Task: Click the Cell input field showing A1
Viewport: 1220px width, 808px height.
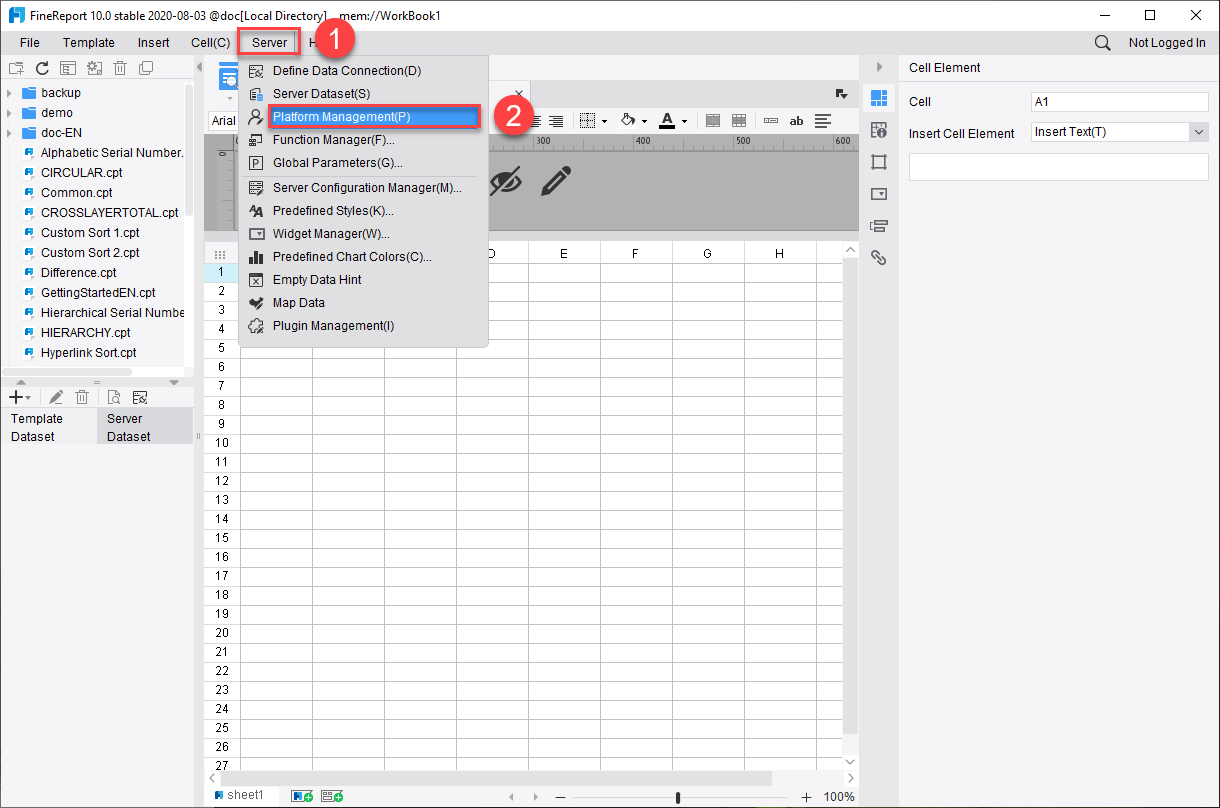Action: 1119,102
